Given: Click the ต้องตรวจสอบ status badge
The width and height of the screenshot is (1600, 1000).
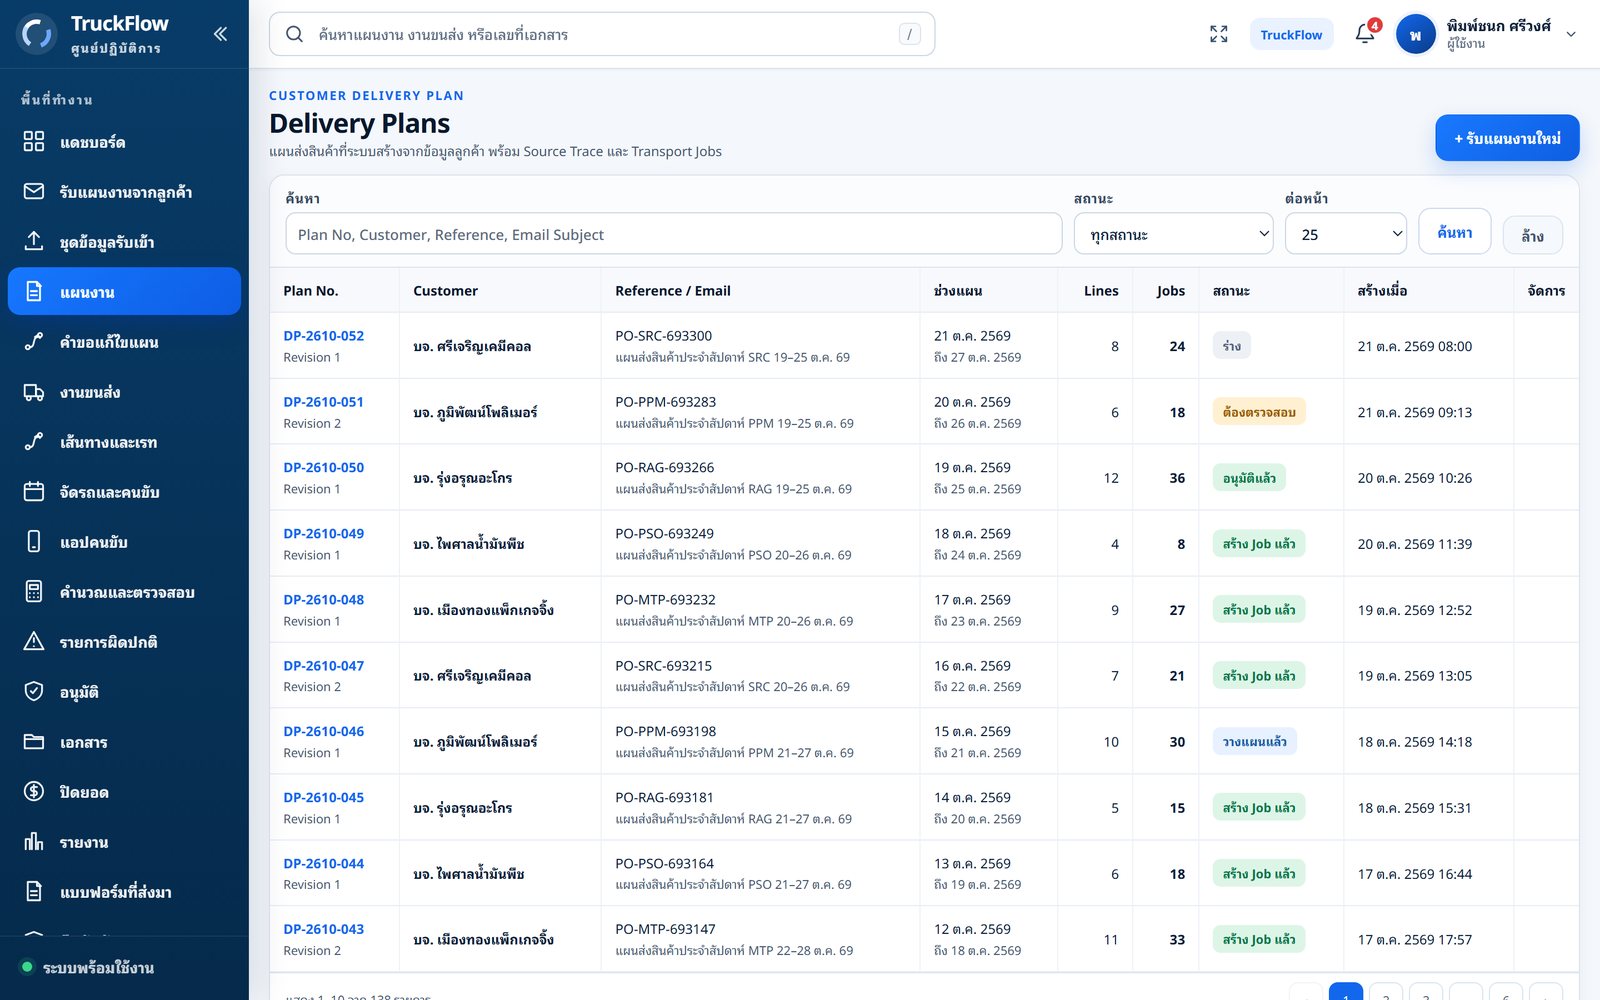Looking at the screenshot, I should [x=1259, y=412].
